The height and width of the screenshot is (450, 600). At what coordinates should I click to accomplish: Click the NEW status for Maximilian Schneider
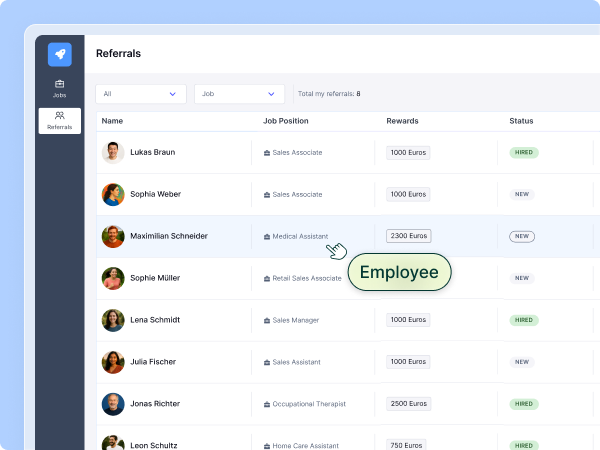[x=522, y=237]
